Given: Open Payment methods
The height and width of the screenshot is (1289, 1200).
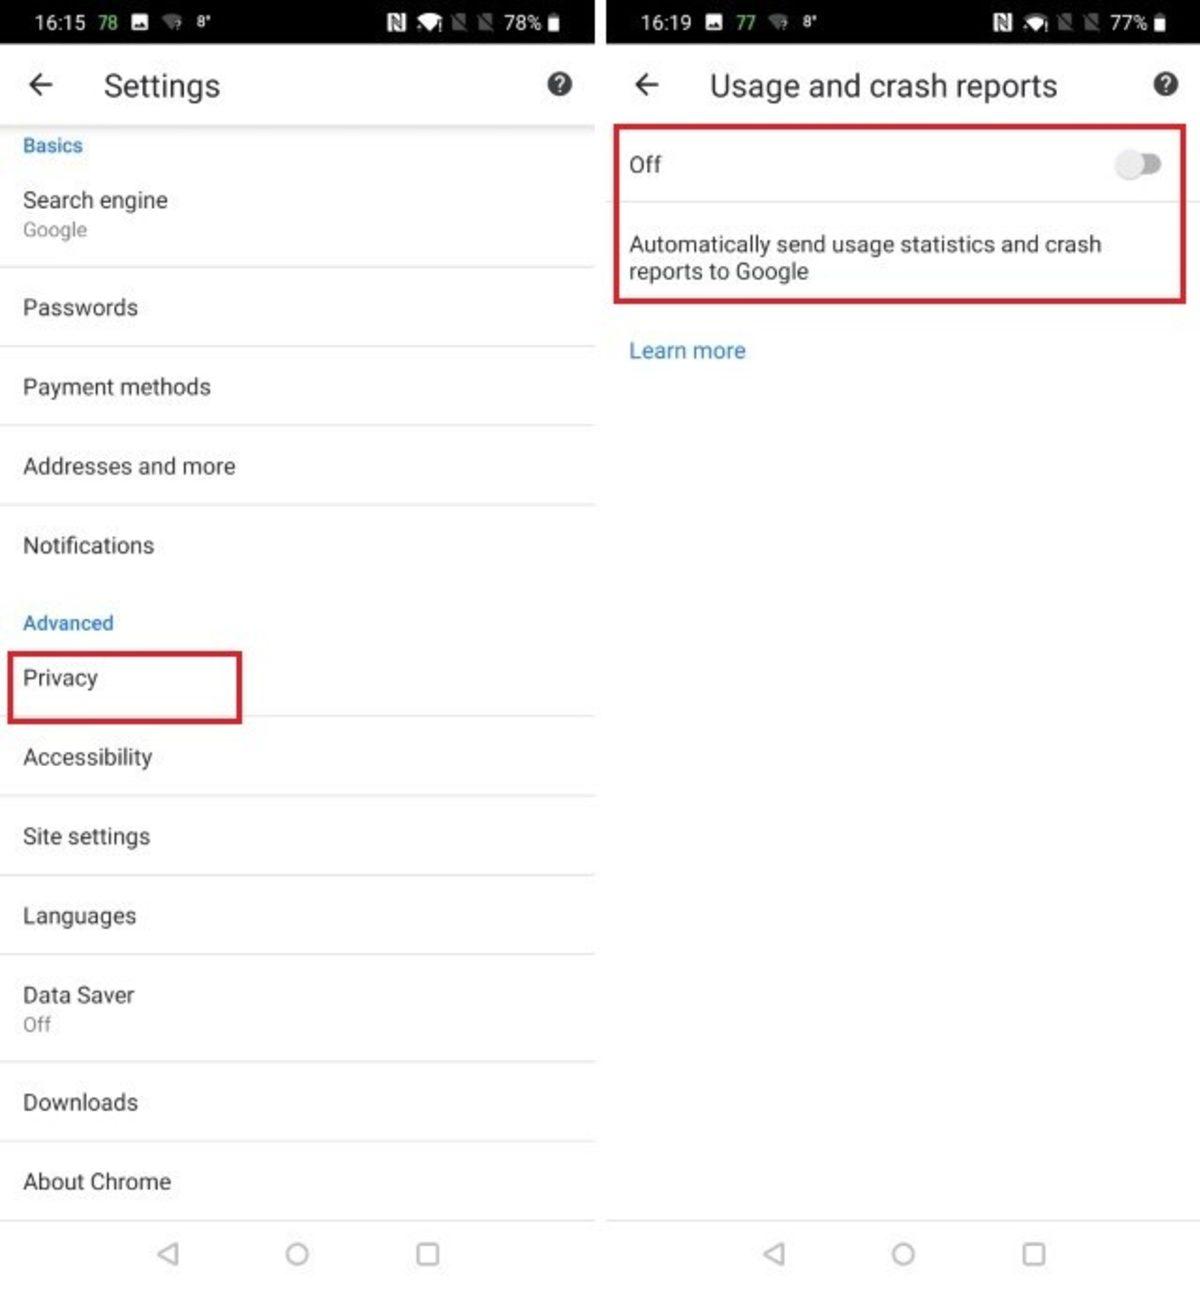Looking at the screenshot, I should [x=117, y=388].
